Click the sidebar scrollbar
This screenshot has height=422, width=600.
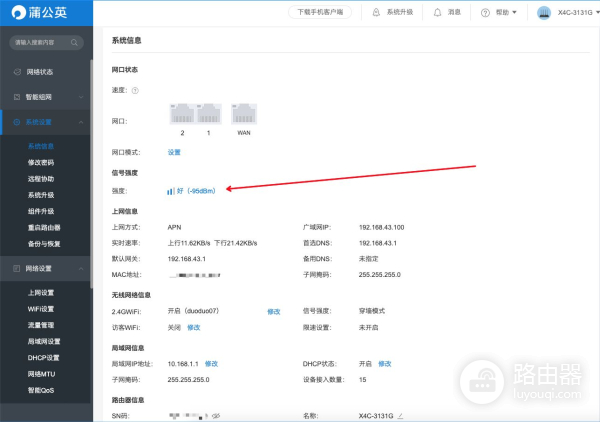click(x=91, y=174)
